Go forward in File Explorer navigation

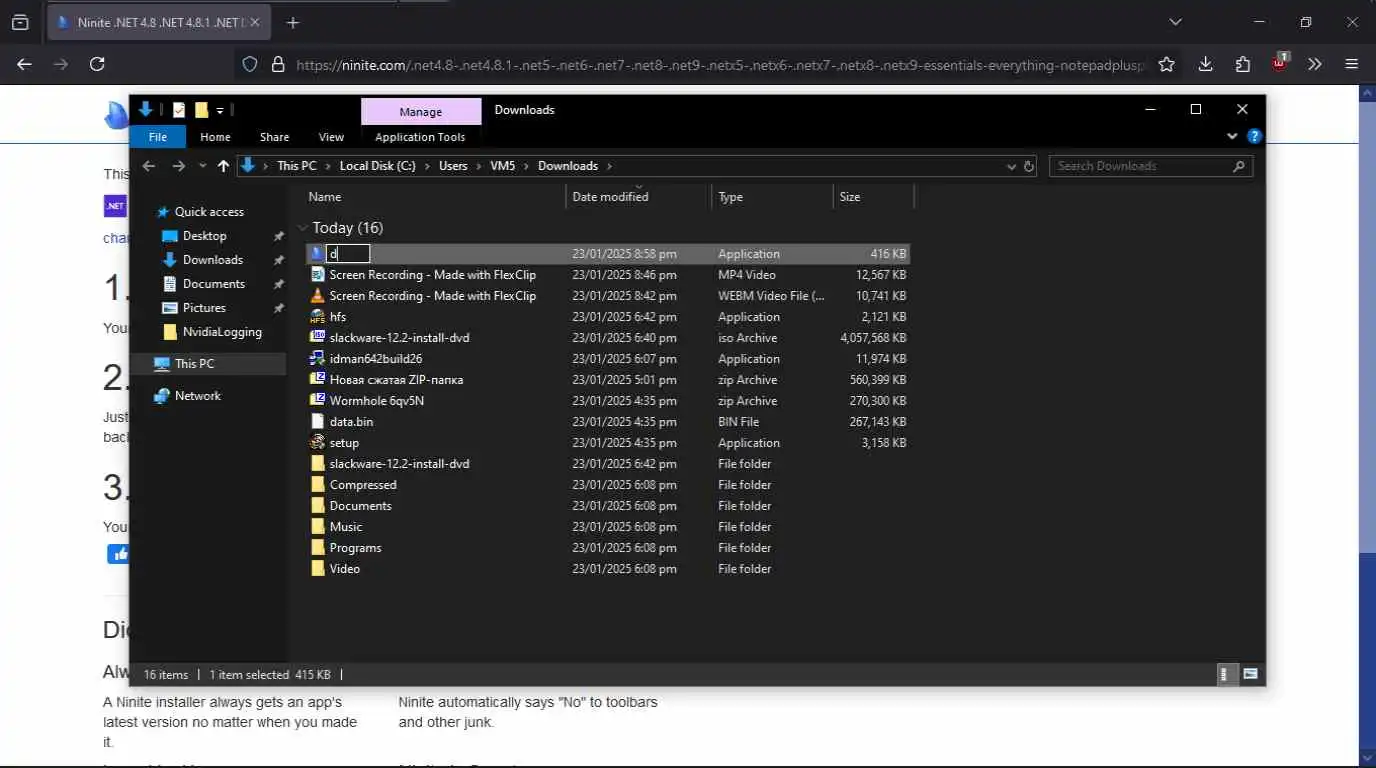pyautogui.click(x=178, y=166)
